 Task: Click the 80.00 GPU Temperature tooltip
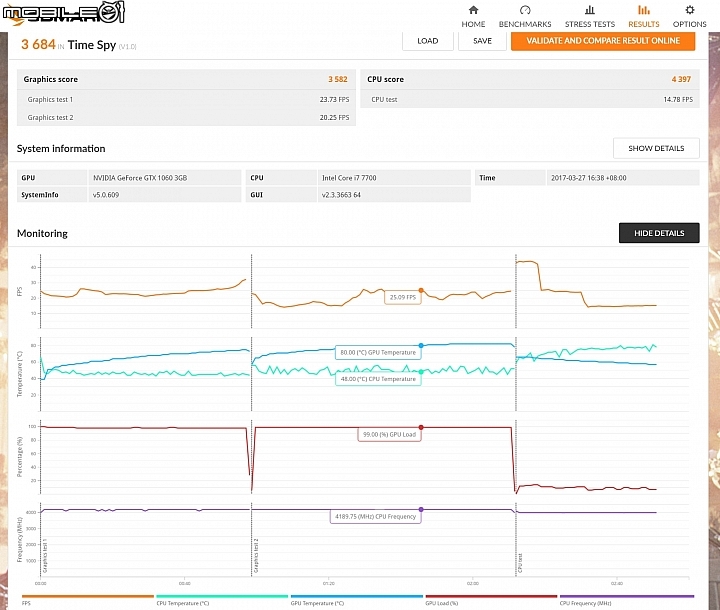(378, 352)
